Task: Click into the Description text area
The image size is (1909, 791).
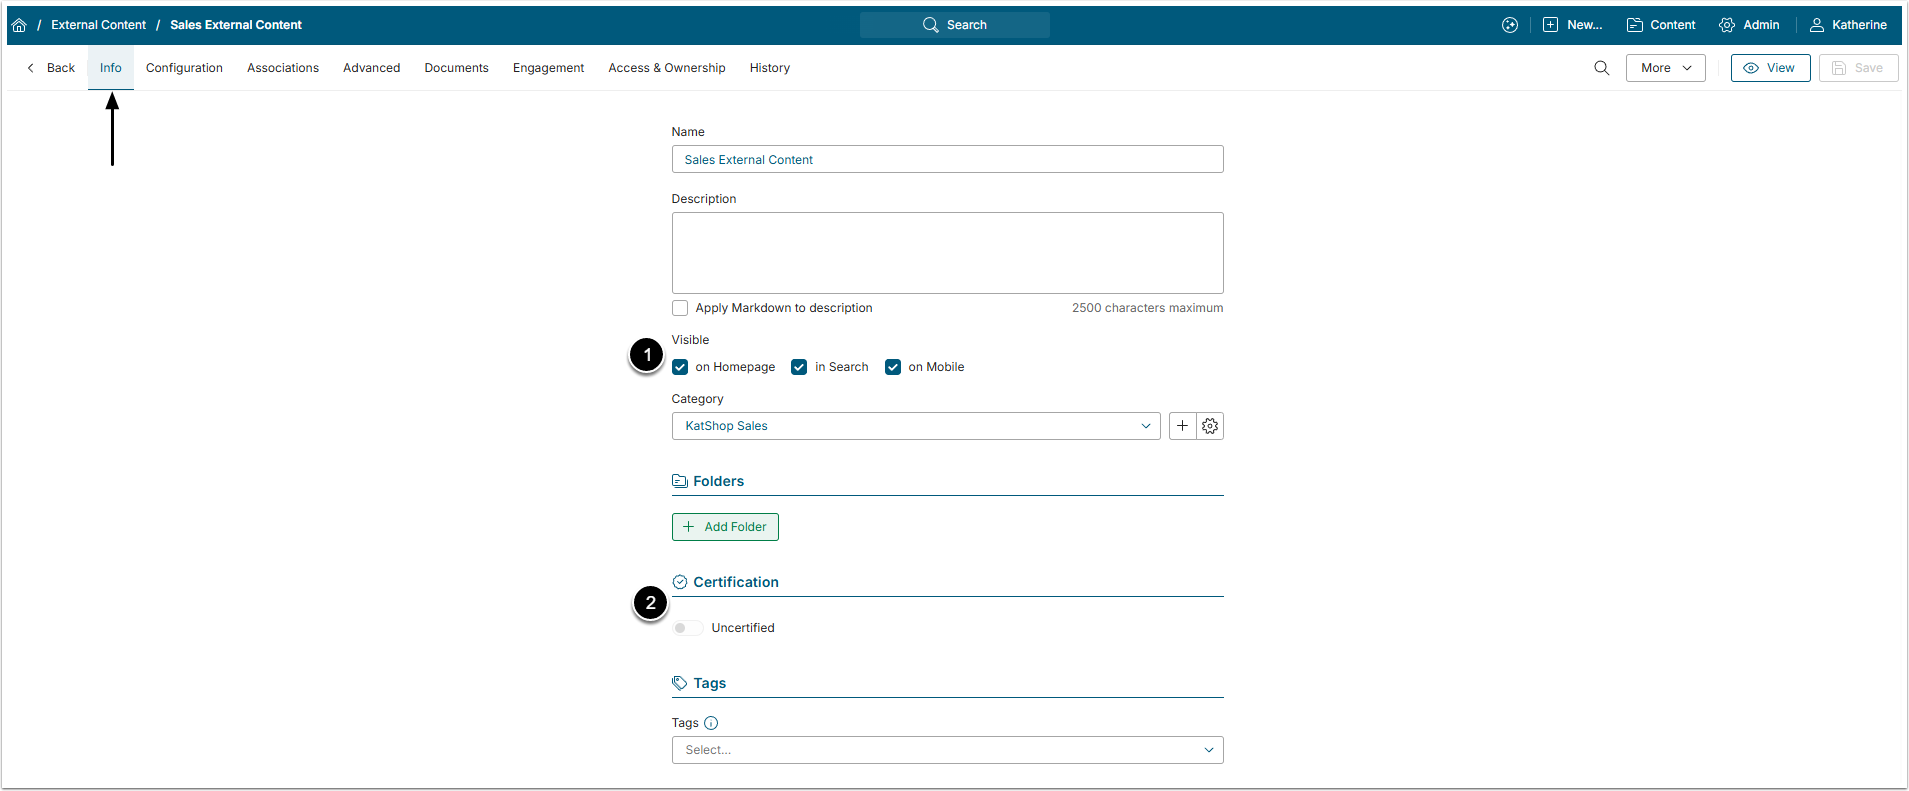Action: pos(946,252)
